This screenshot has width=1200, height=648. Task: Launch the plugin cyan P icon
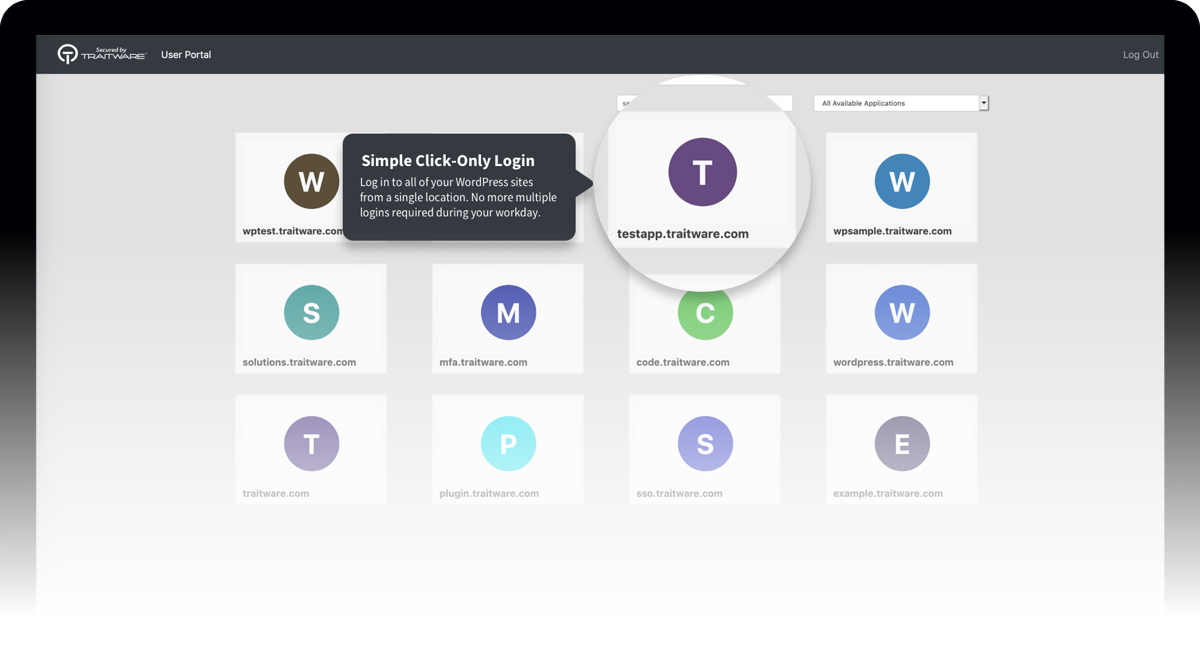(x=508, y=443)
